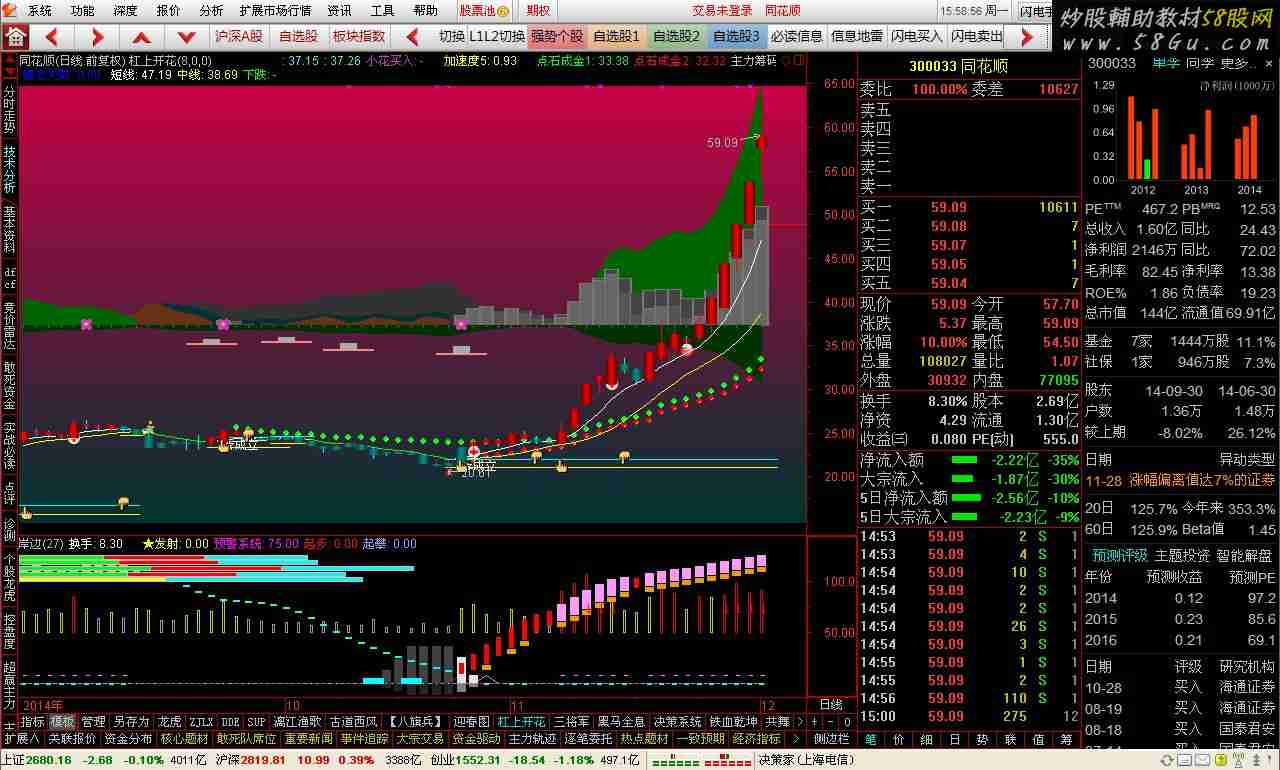Select 强势个股 toolbar button
The height and width of the screenshot is (770, 1280).
557,36
